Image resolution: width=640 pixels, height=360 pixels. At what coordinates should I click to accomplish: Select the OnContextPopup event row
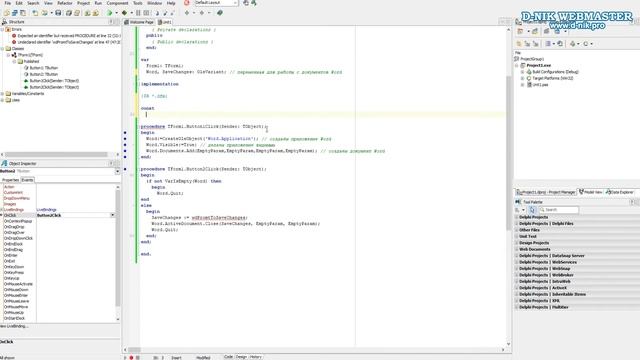(x=59, y=221)
